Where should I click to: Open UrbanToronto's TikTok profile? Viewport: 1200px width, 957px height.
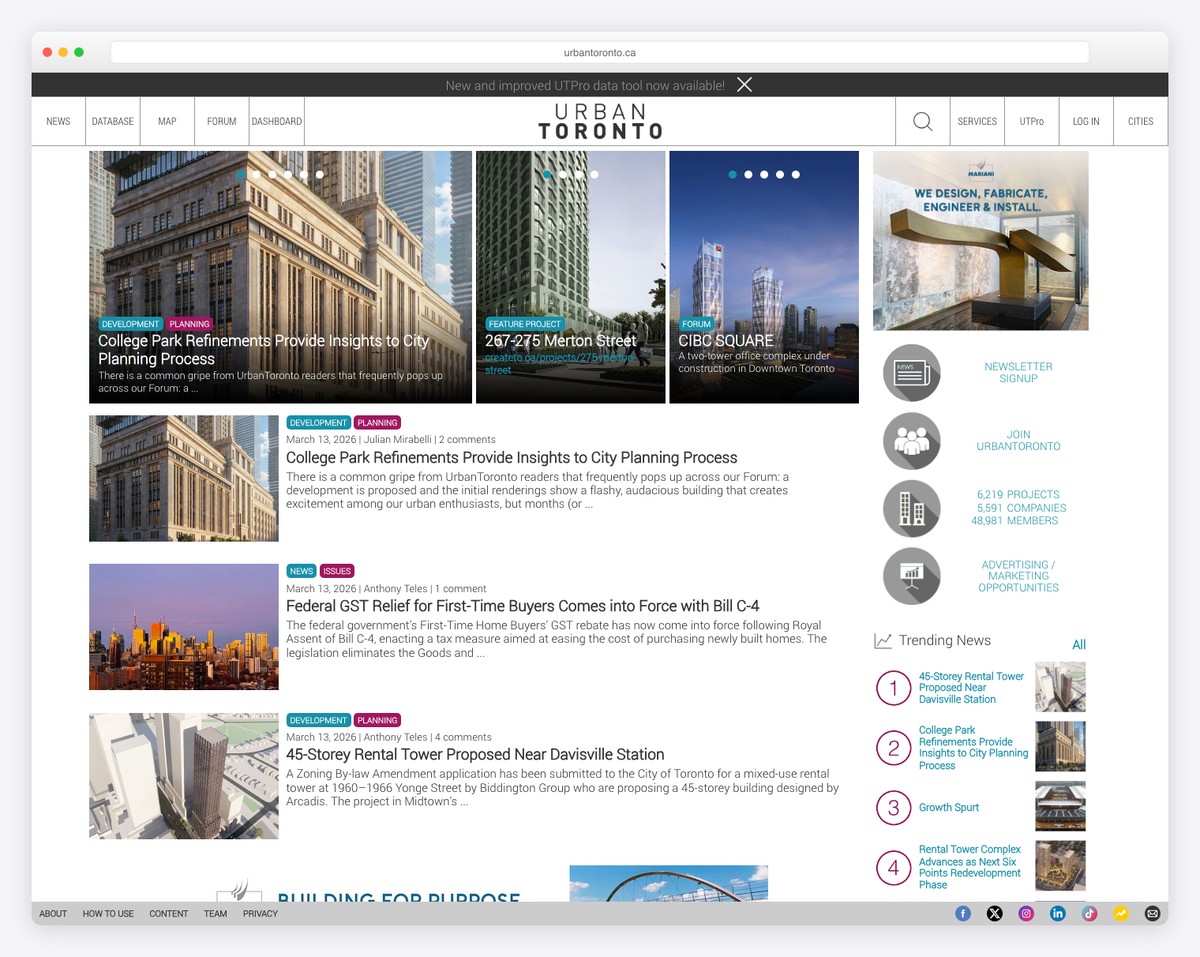(1089, 913)
